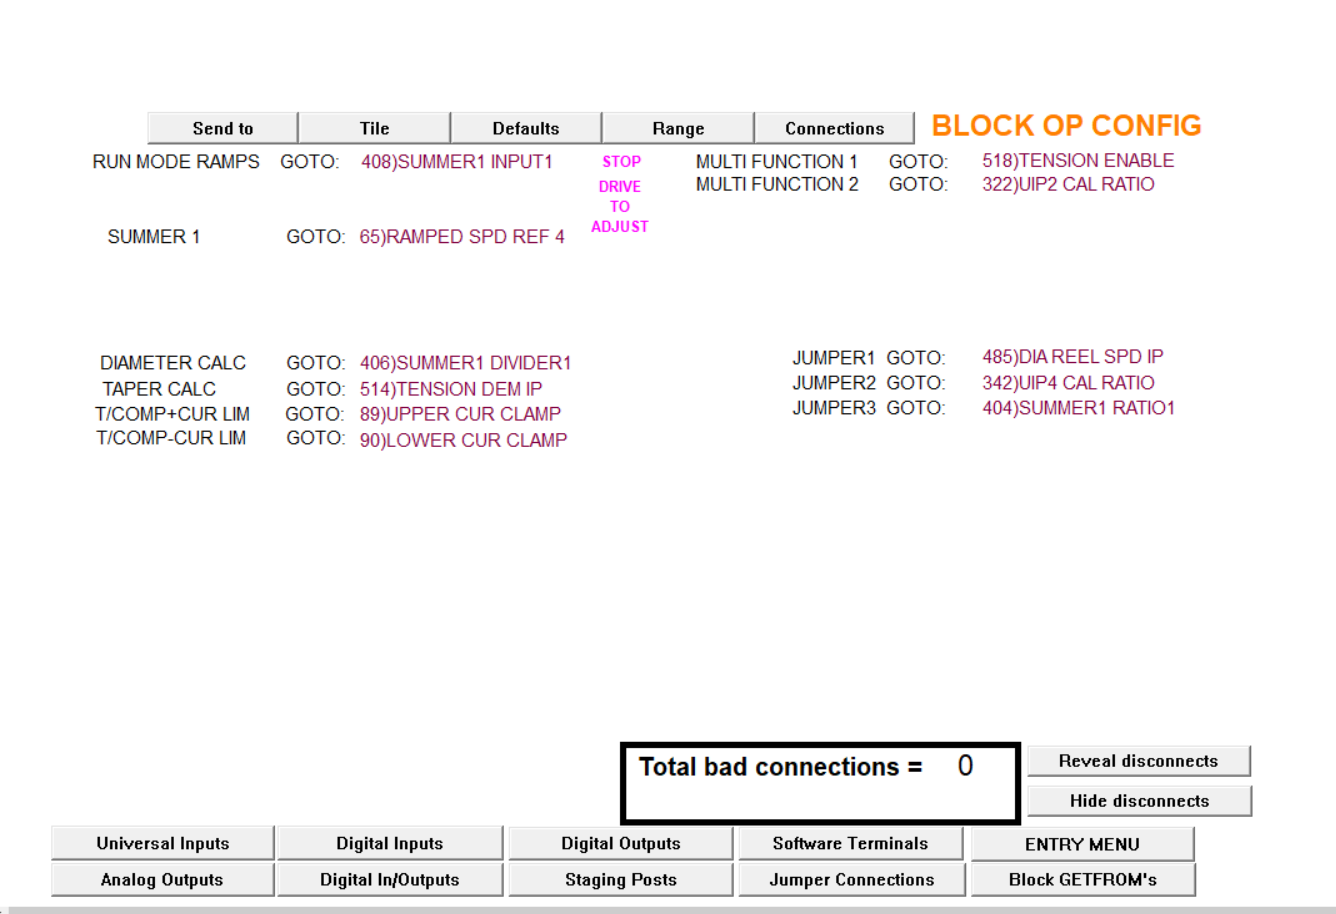This screenshot has width=1336, height=914.
Task: Open the Analog Outputs page
Action: [162, 880]
